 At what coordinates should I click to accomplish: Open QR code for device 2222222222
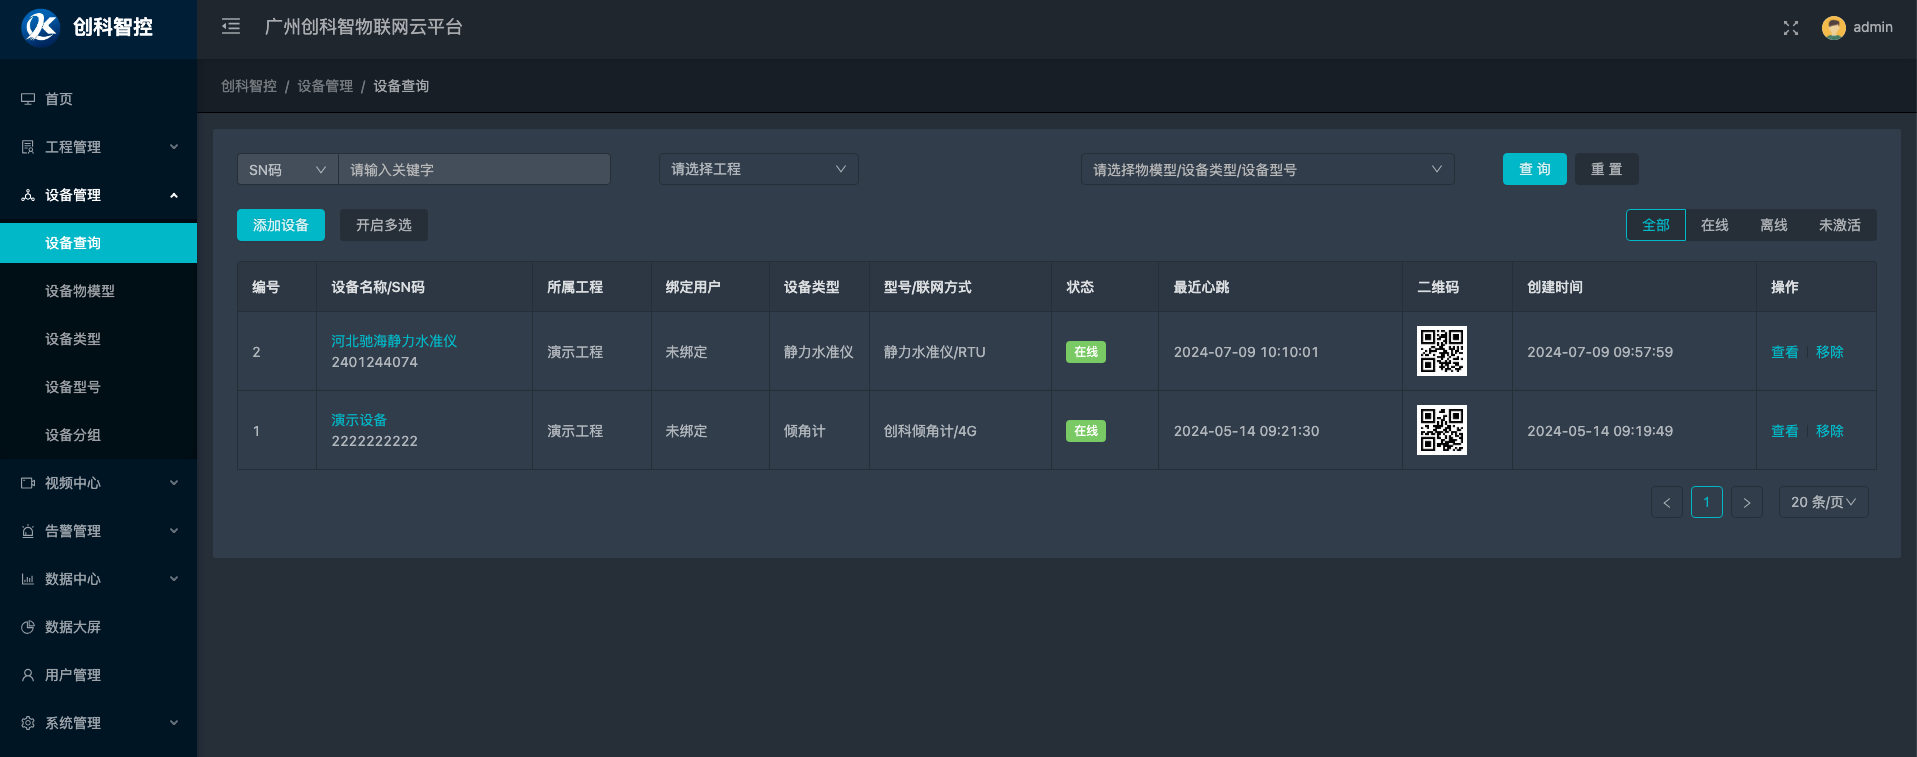(1442, 430)
